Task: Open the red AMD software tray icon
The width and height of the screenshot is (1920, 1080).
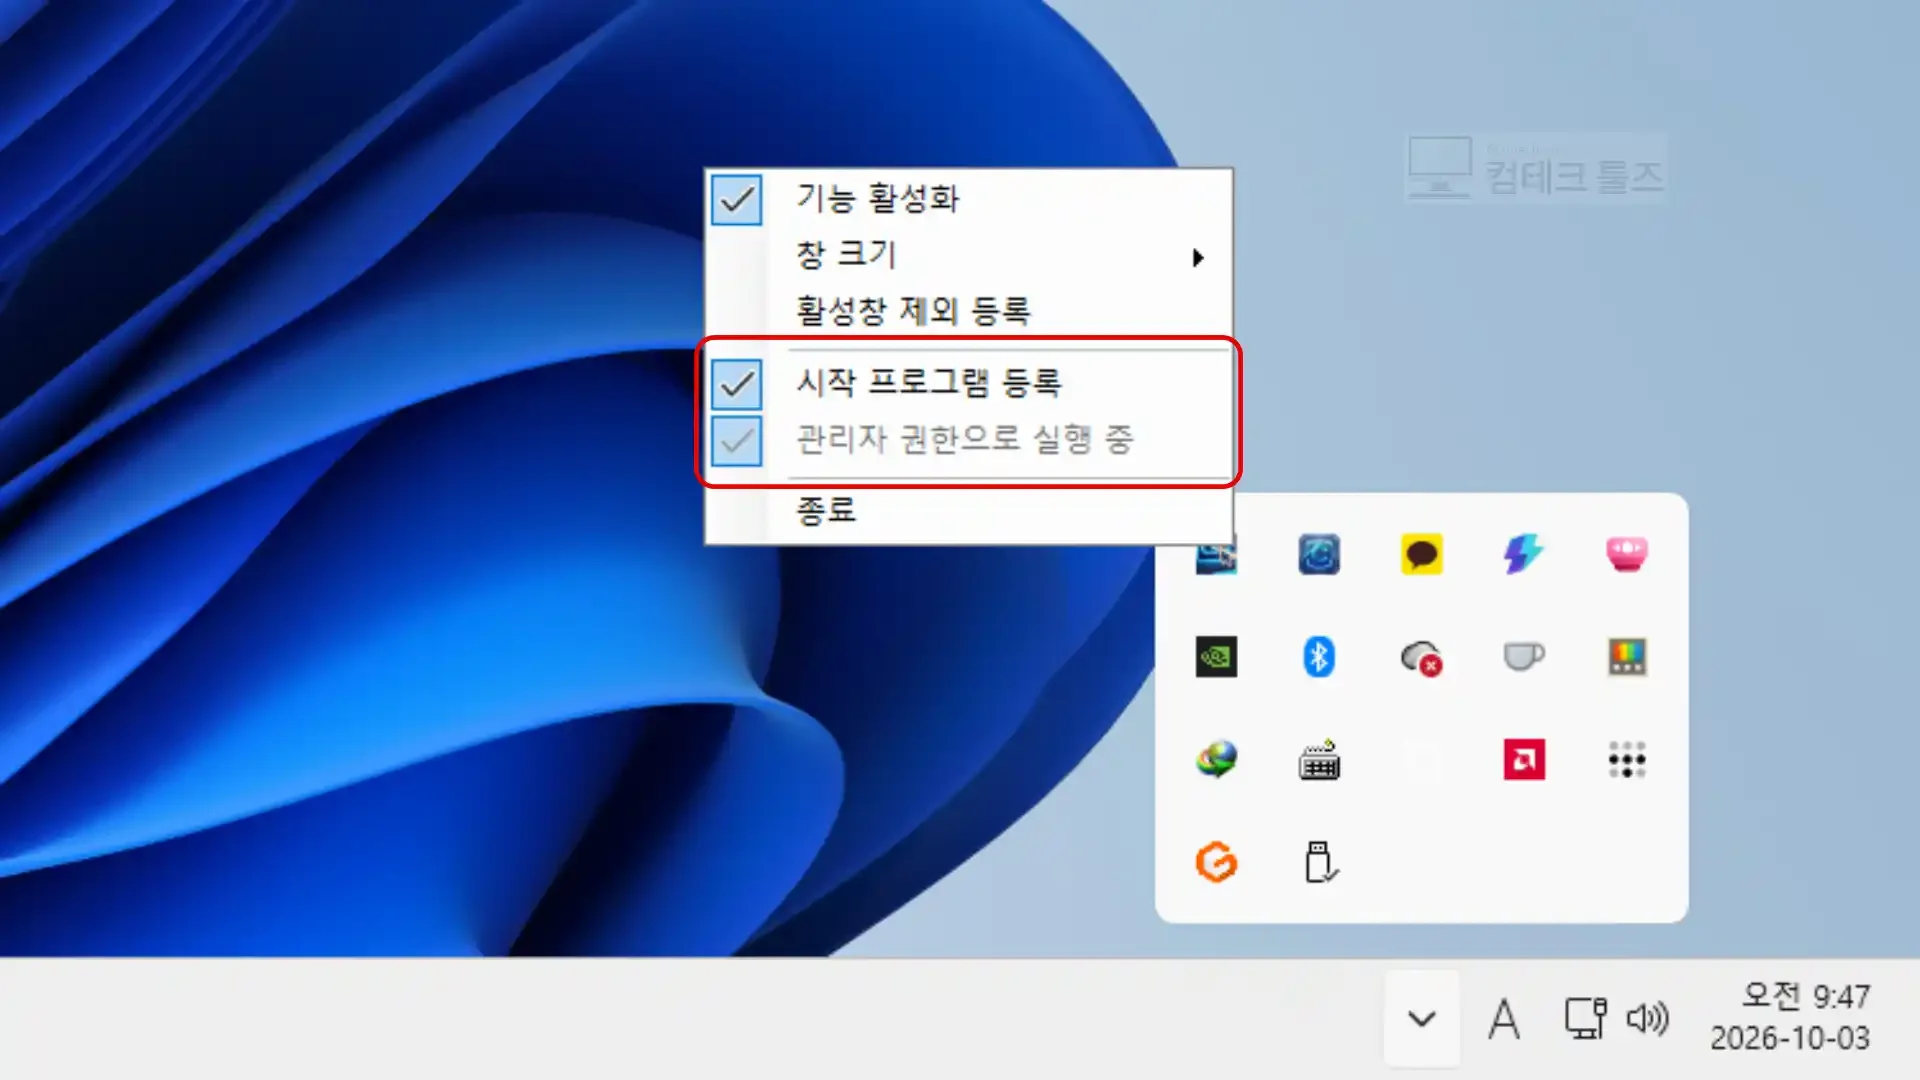Action: tap(1524, 760)
